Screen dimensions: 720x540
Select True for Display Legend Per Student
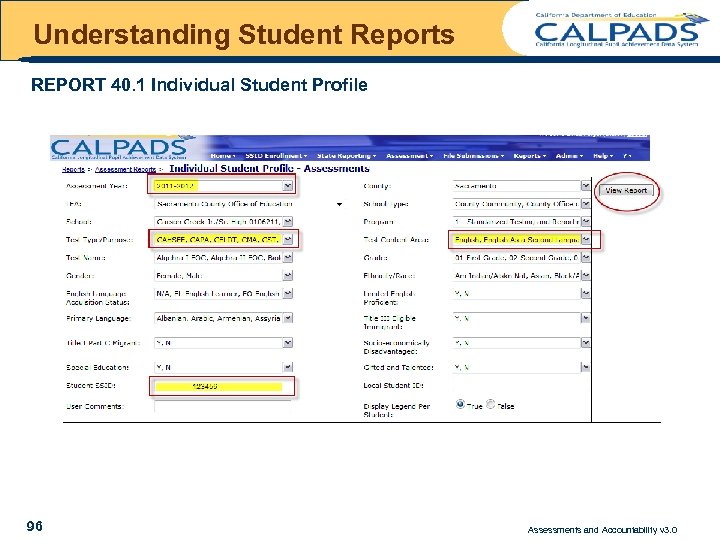click(x=460, y=405)
